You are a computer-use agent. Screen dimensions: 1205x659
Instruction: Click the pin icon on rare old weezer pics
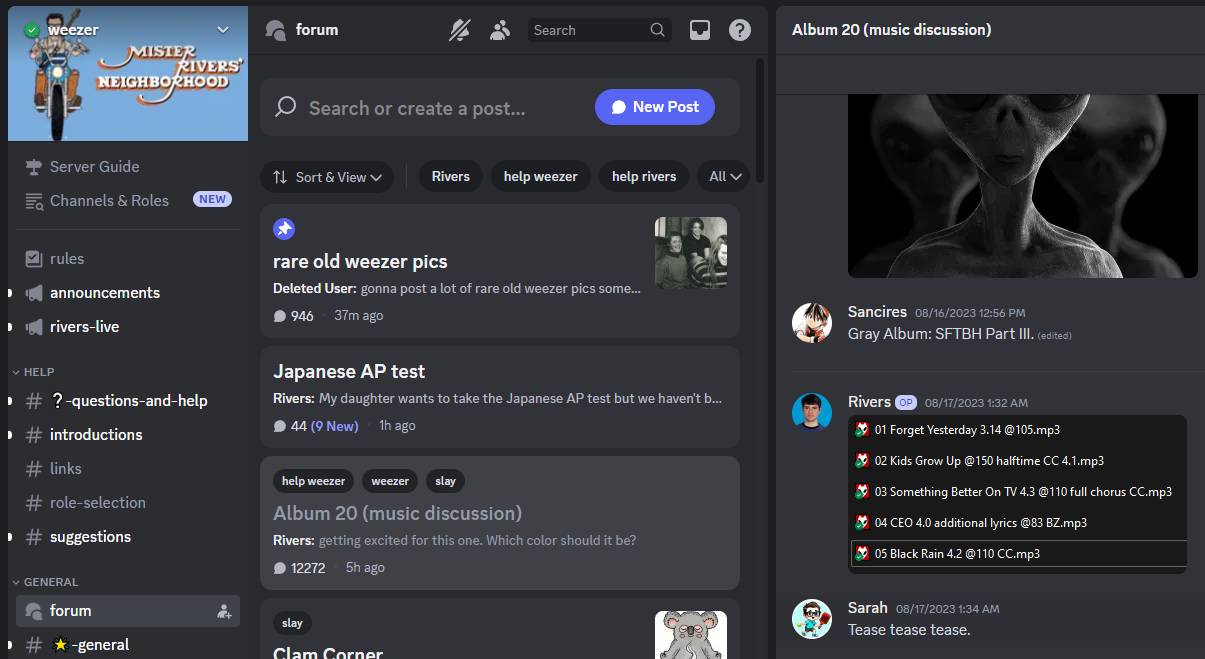(284, 229)
